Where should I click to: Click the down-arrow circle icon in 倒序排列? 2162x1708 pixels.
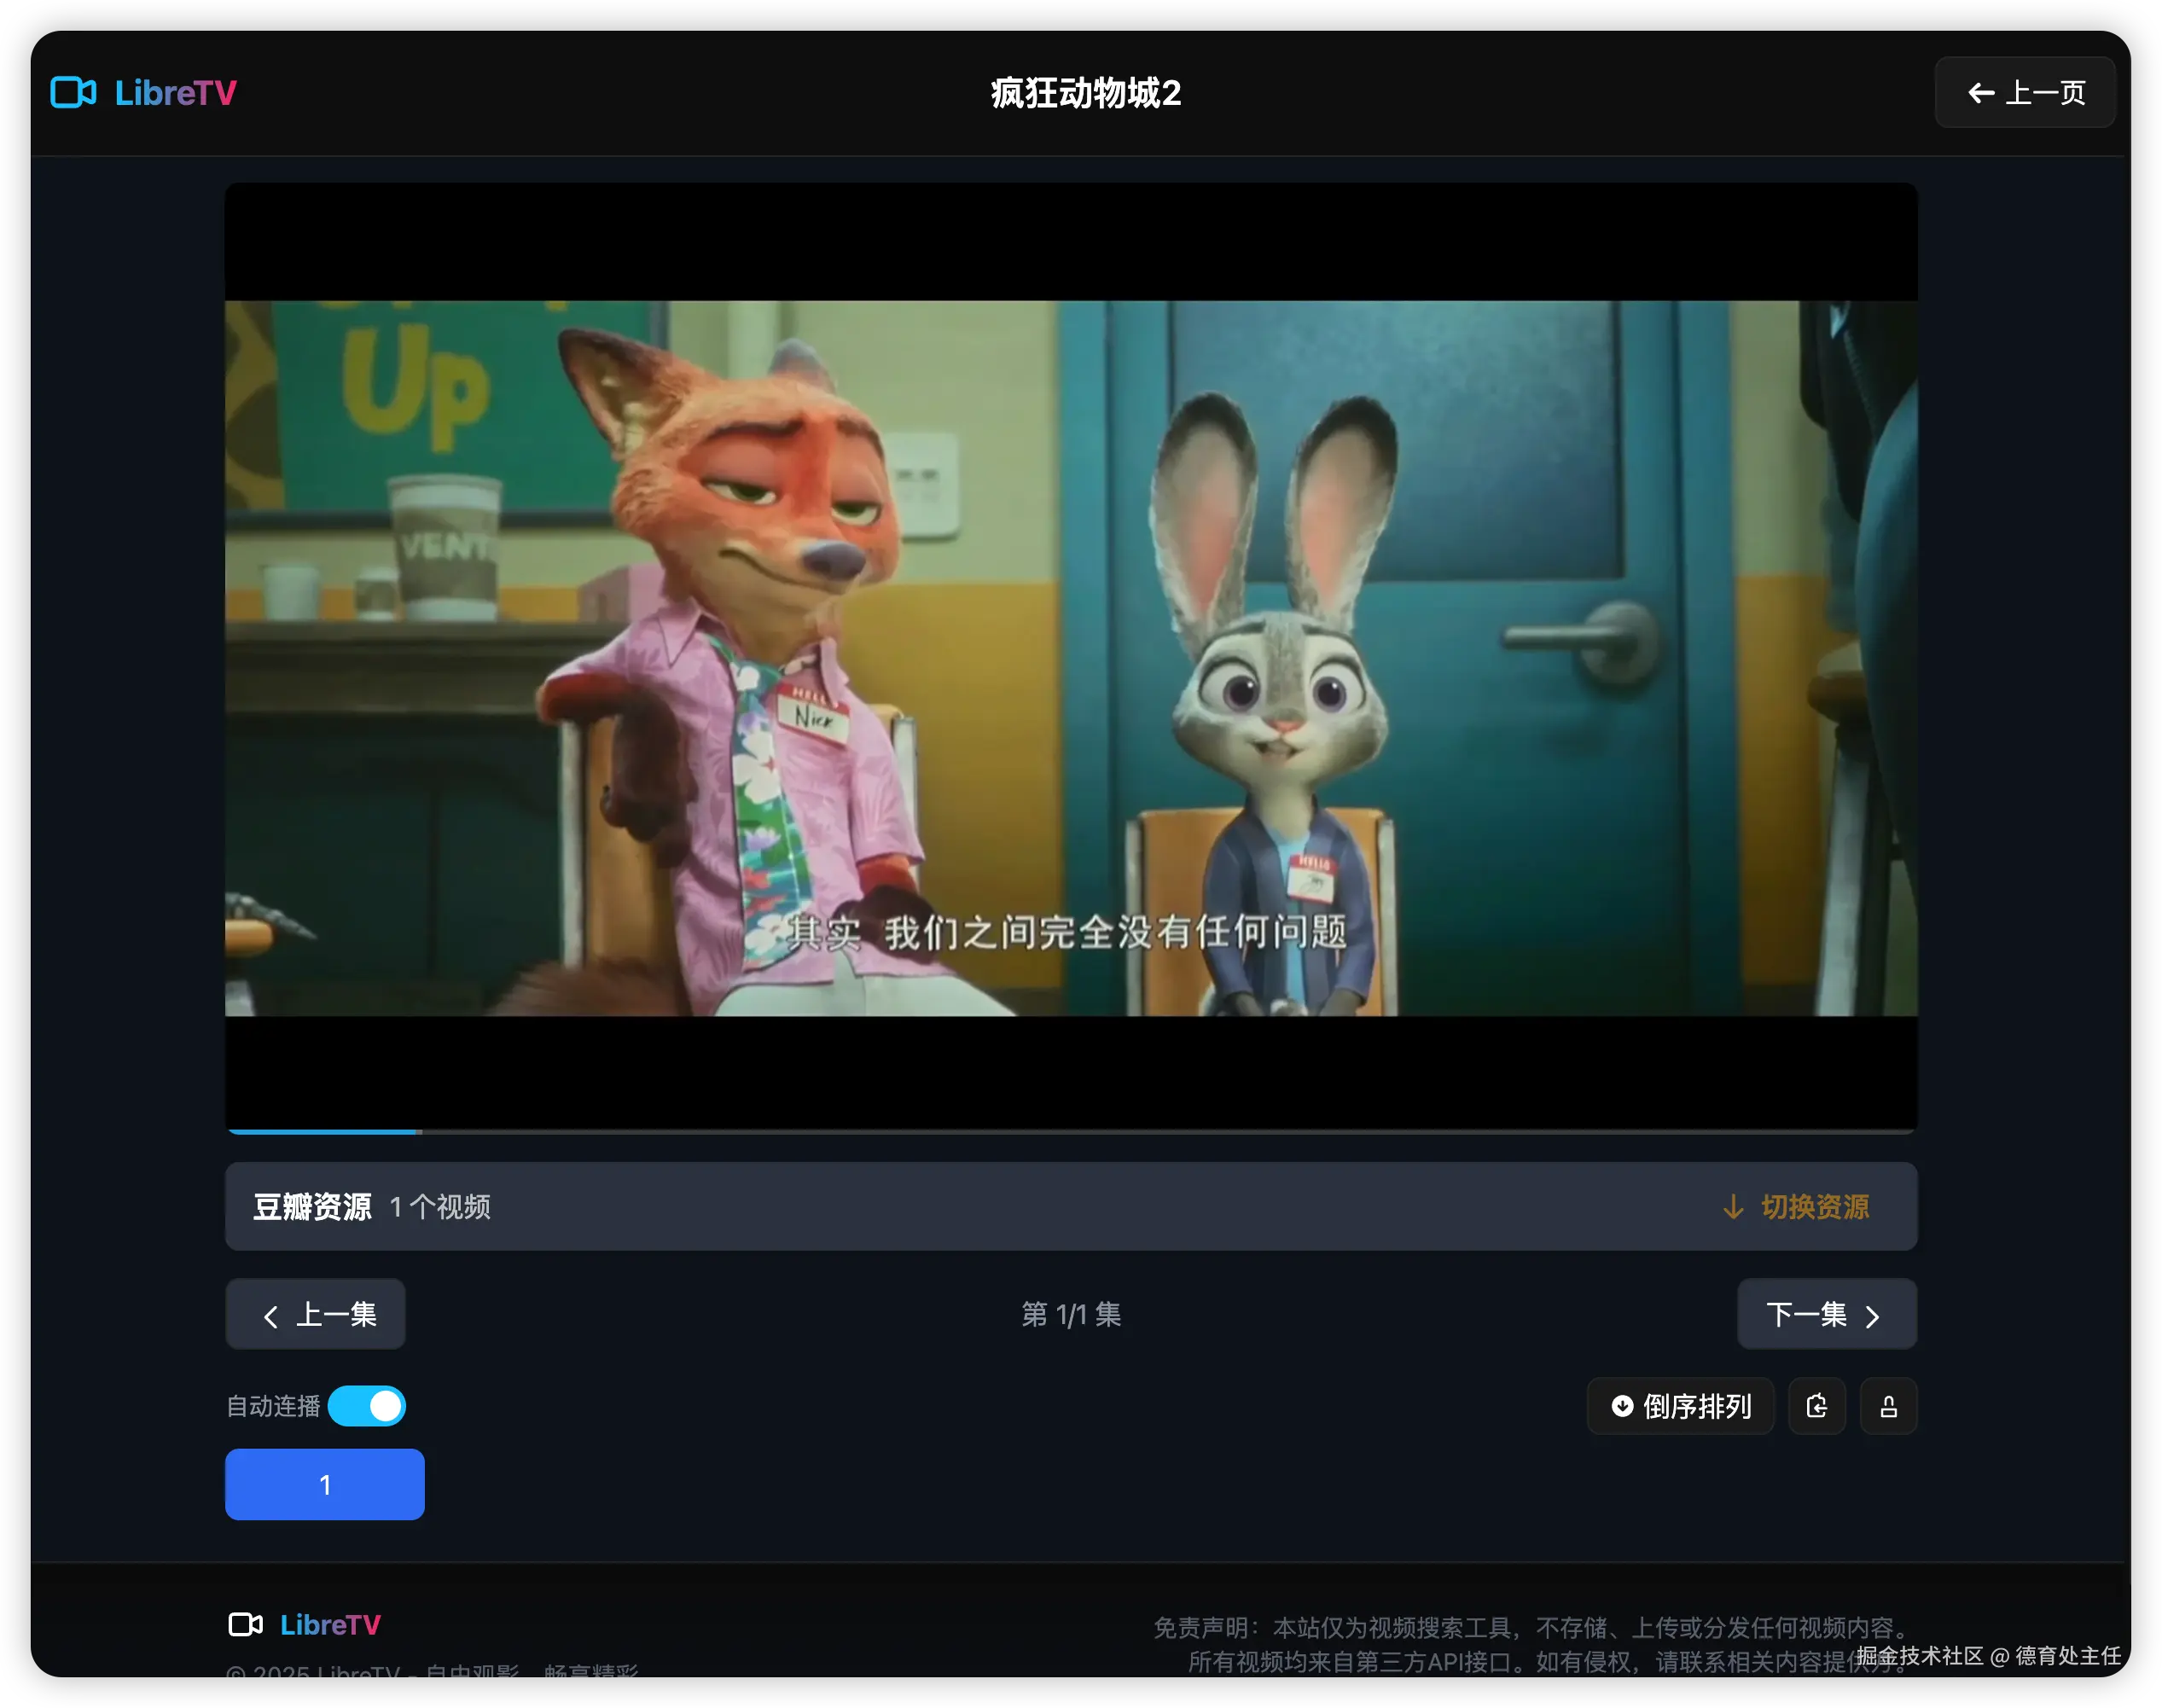coord(1622,1406)
